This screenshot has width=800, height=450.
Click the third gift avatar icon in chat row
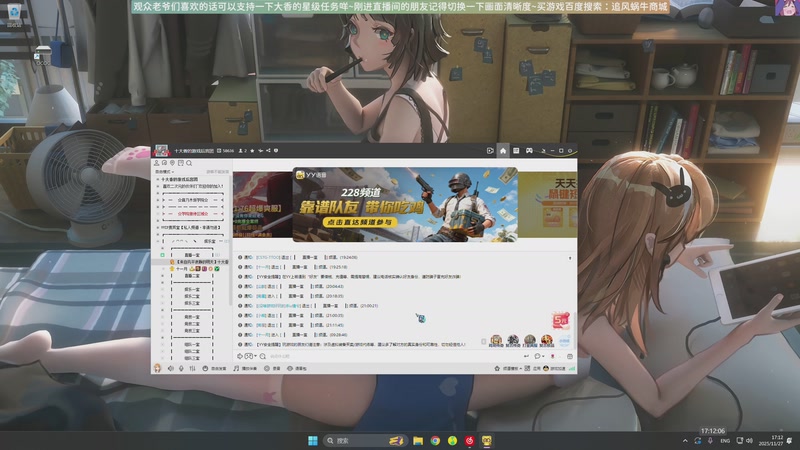530,340
